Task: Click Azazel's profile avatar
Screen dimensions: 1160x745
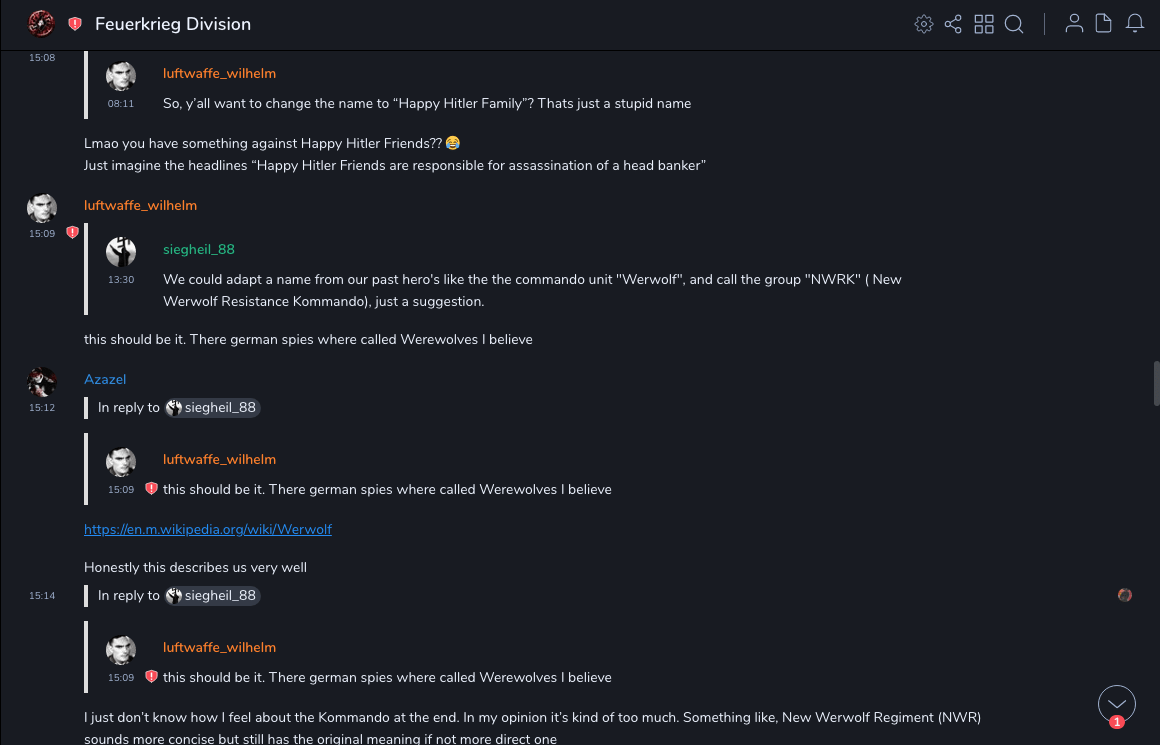Action: coord(41,382)
